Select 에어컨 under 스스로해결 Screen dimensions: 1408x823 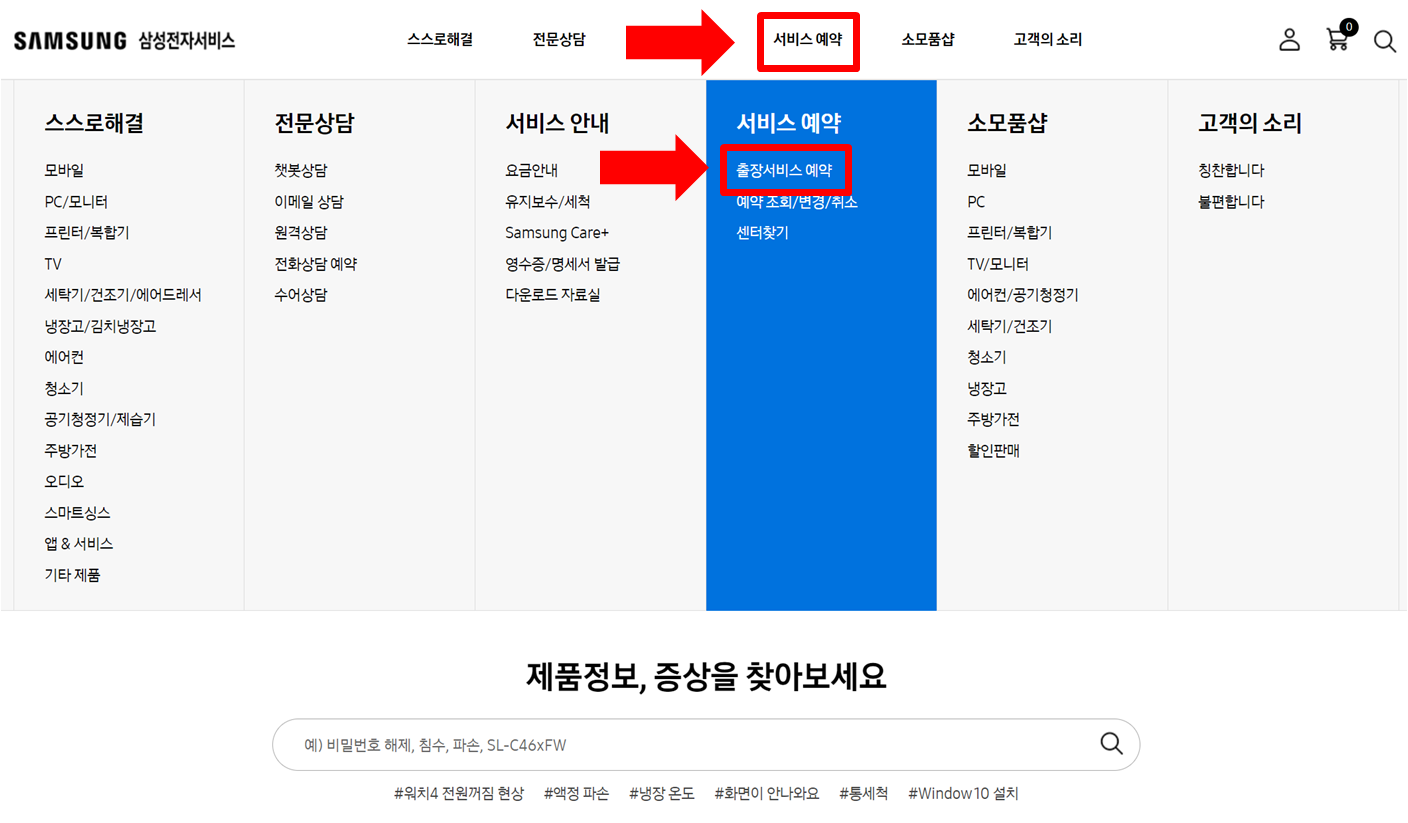pyautogui.click(x=64, y=357)
